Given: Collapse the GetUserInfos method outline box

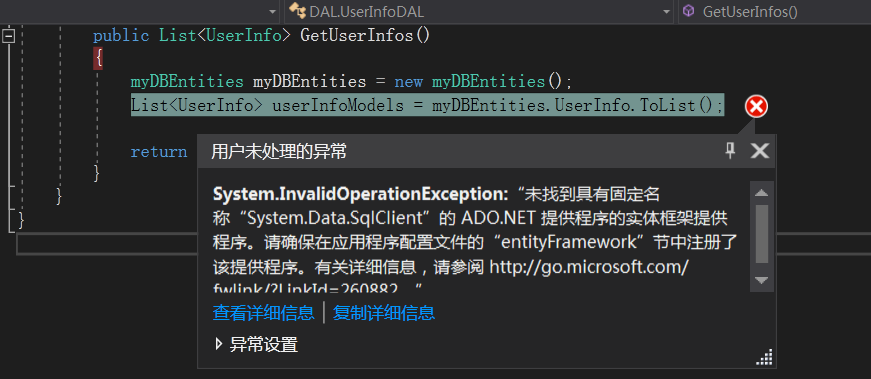Looking at the screenshot, I should (x=8, y=37).
